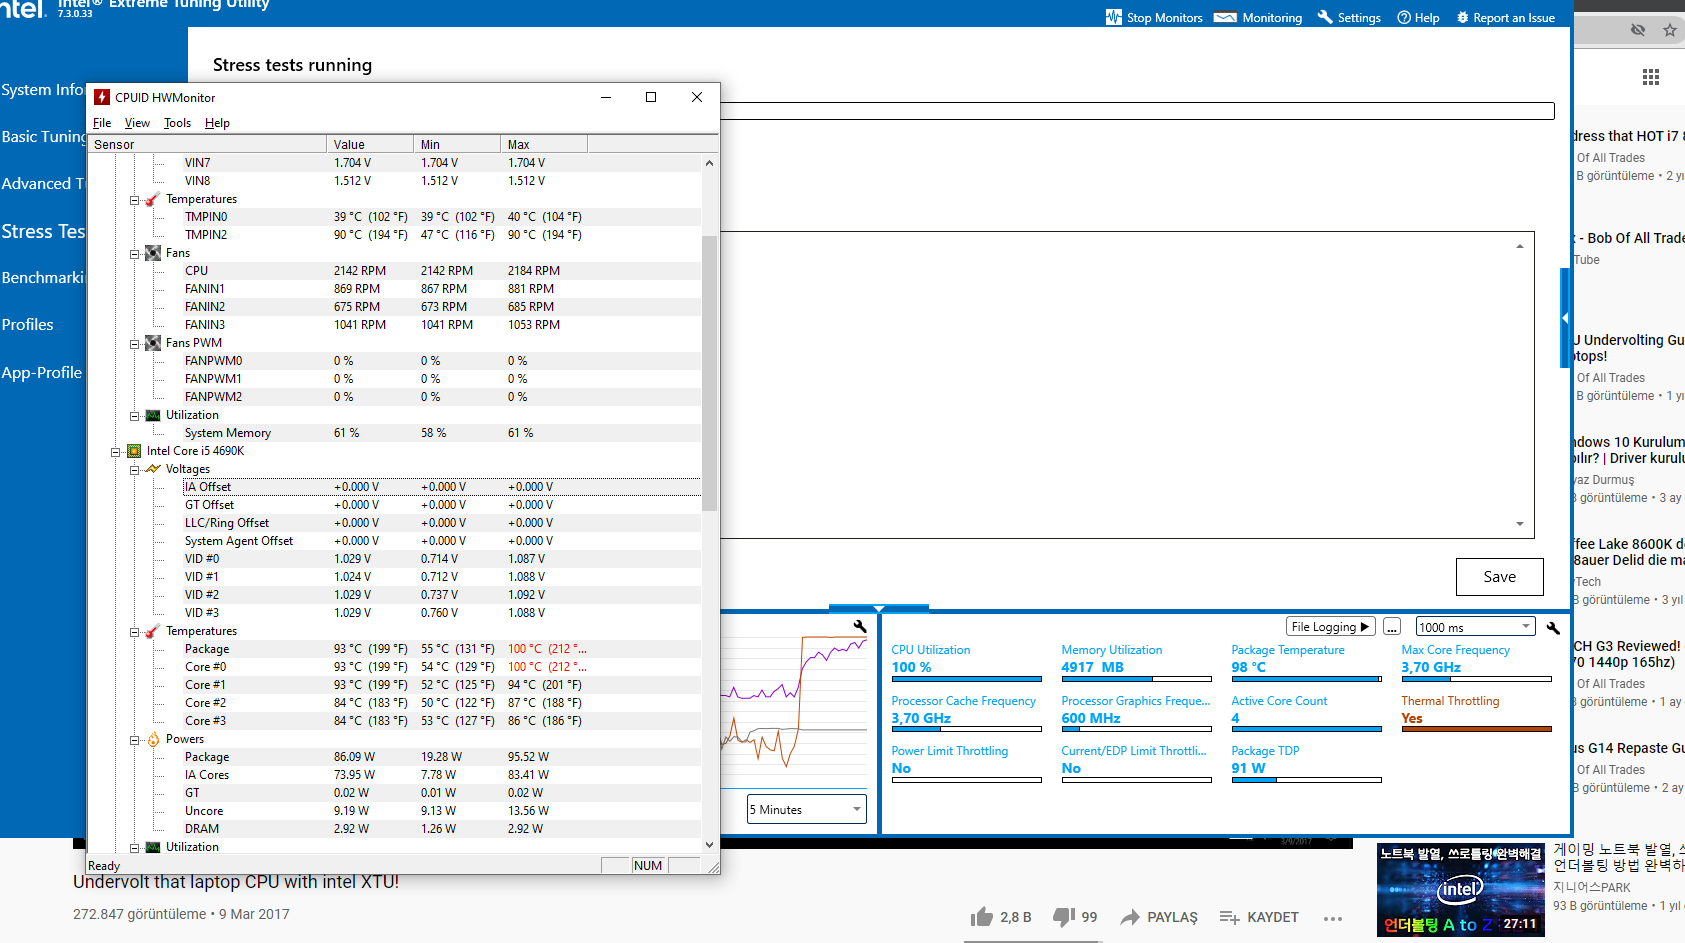Click the Stop Monitors icon
1685x943 pixels.
(x=1113, y=17)
